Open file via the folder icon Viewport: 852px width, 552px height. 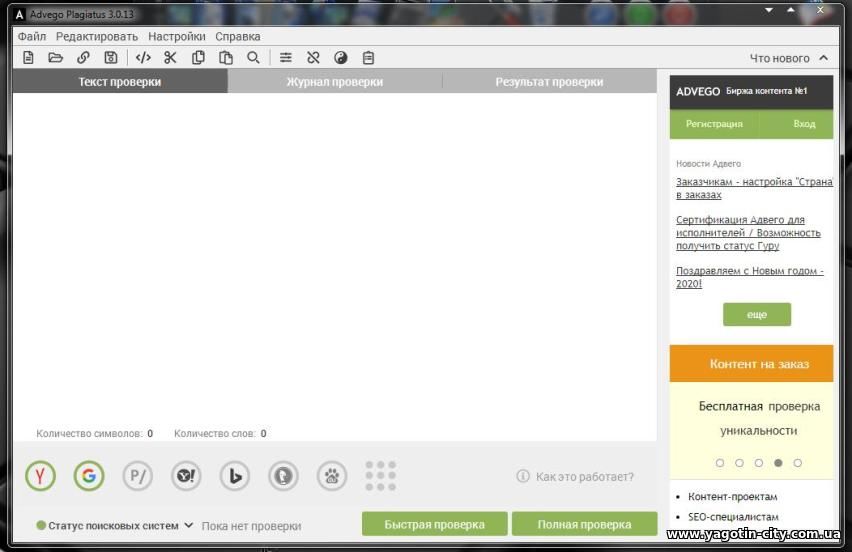pos(55,58)
